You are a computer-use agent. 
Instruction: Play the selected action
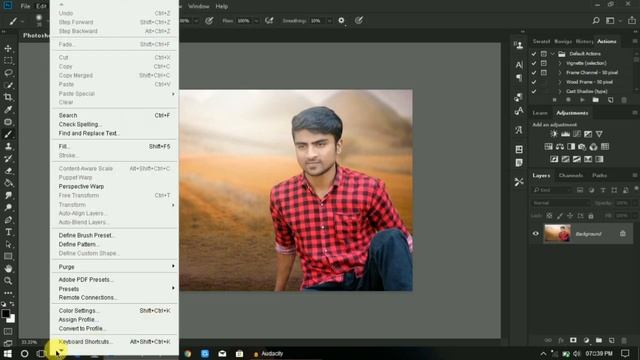582,100
